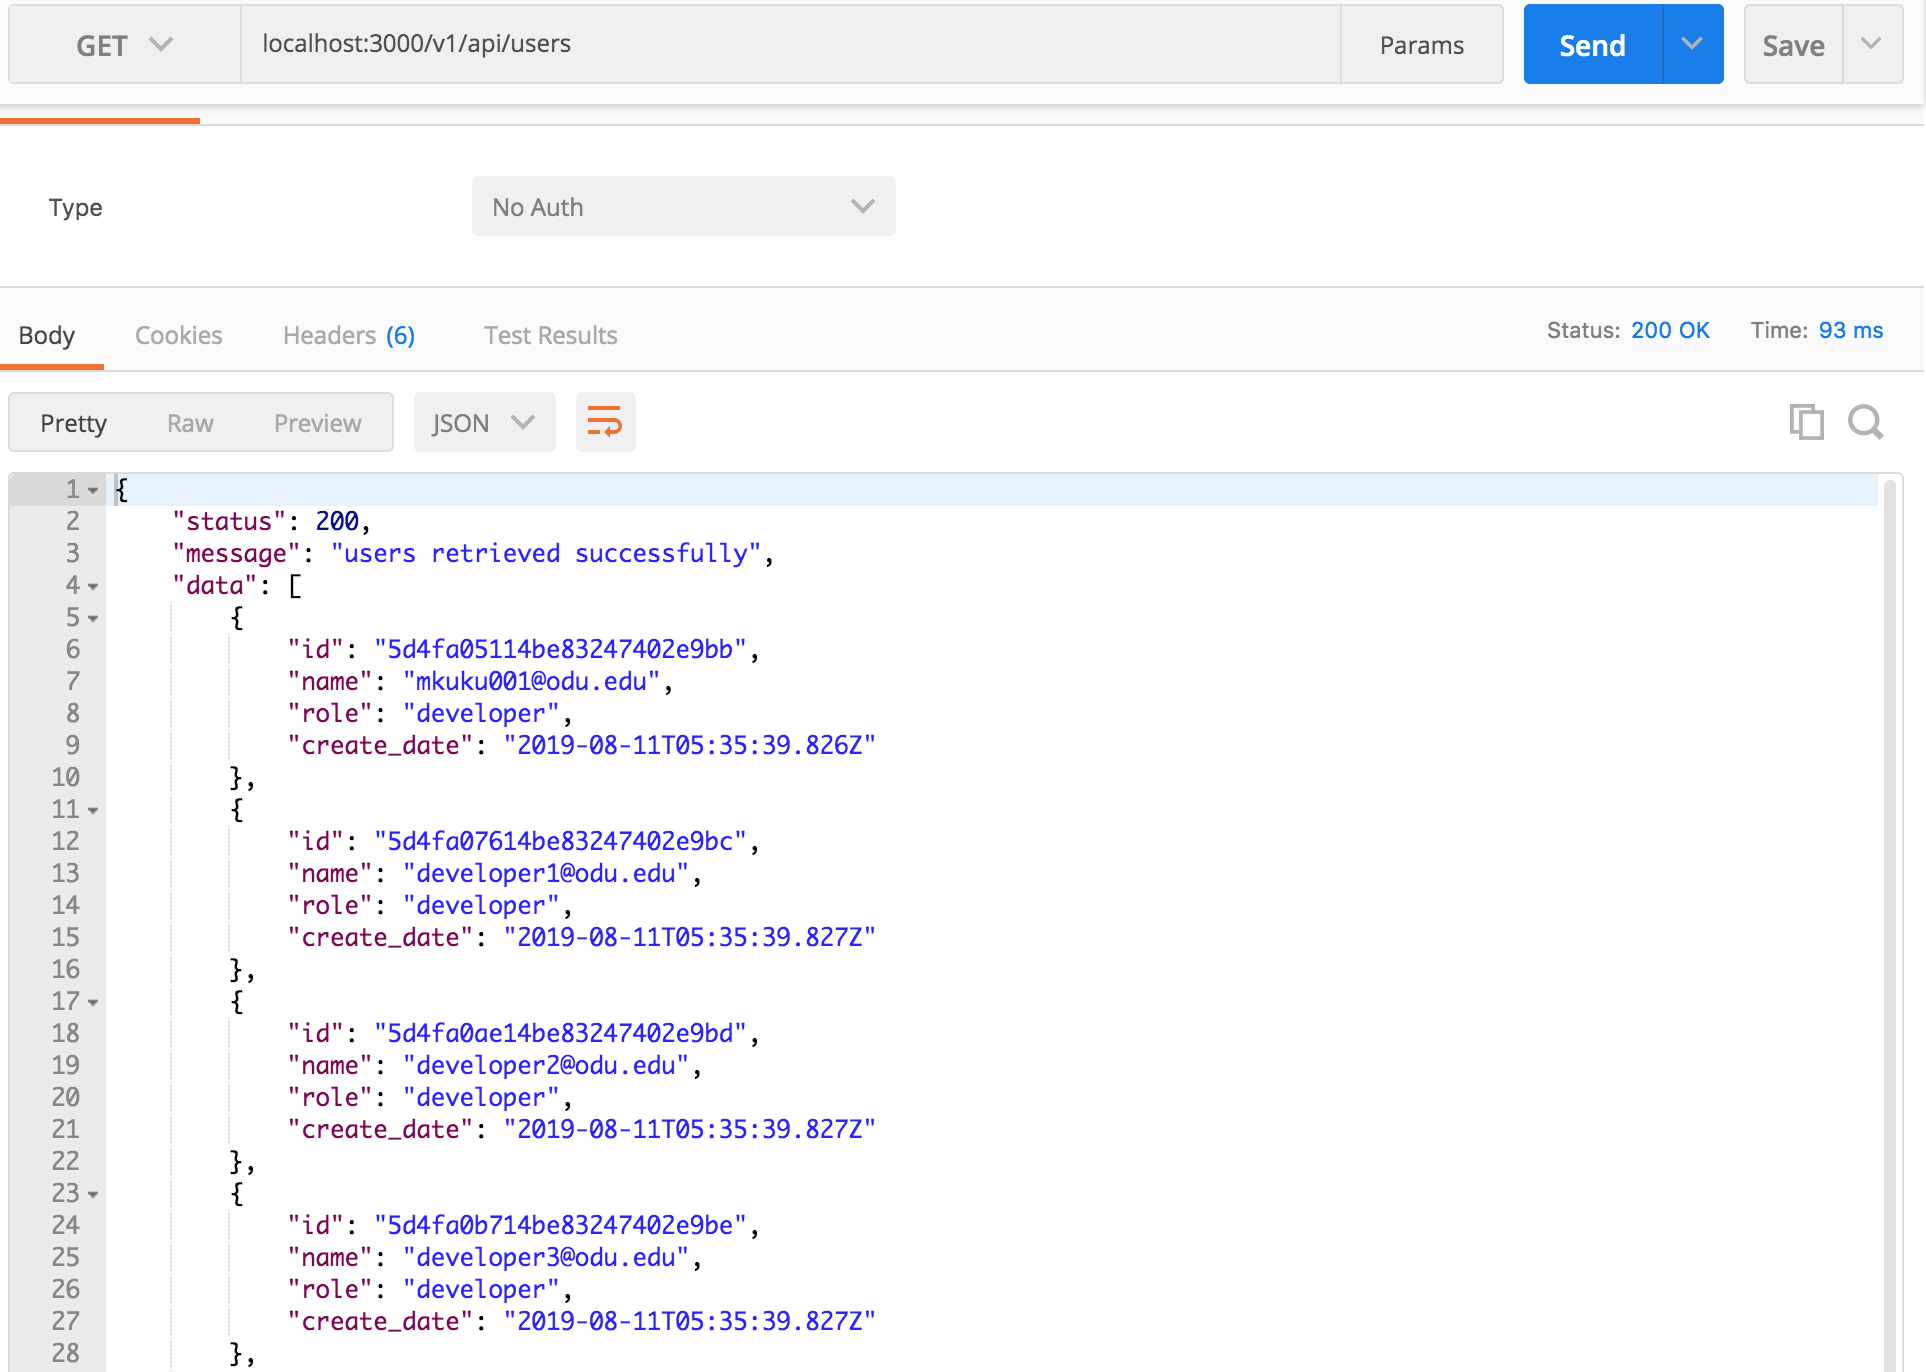Screen dimensions: 1926x1372
Task: Open the Headers (6) tab
Action: (x=348, y=335)
